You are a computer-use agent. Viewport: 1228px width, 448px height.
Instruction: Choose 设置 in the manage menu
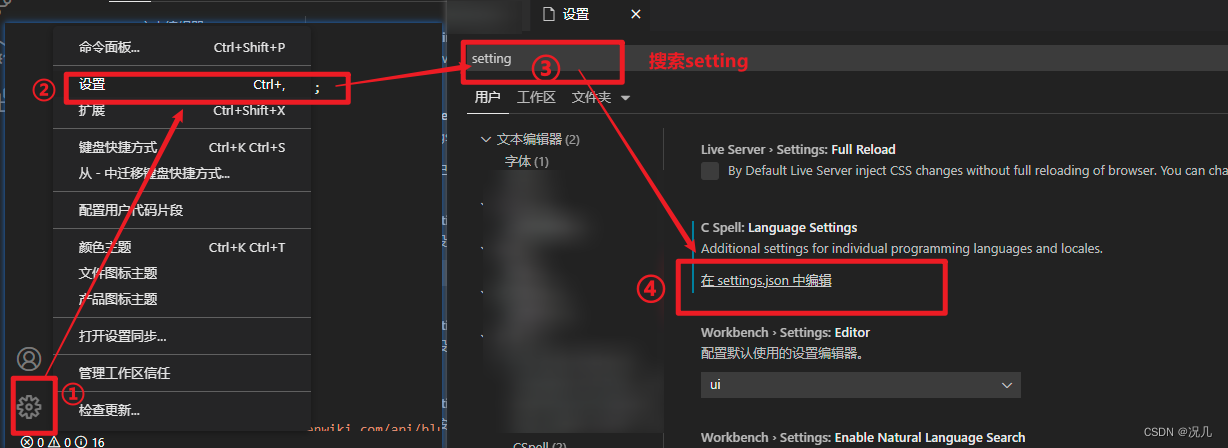click(x=182, y=85)
